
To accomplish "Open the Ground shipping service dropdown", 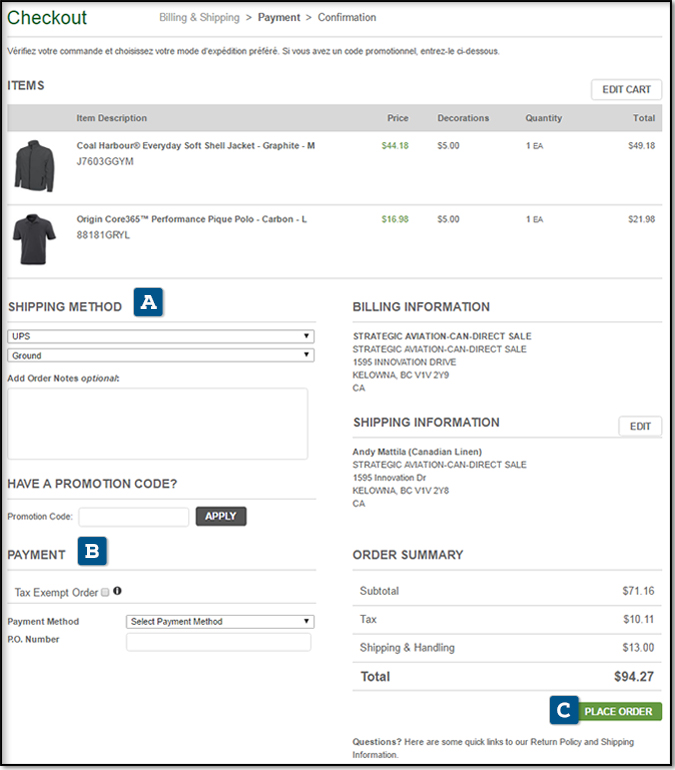I will tap(160, 355).
